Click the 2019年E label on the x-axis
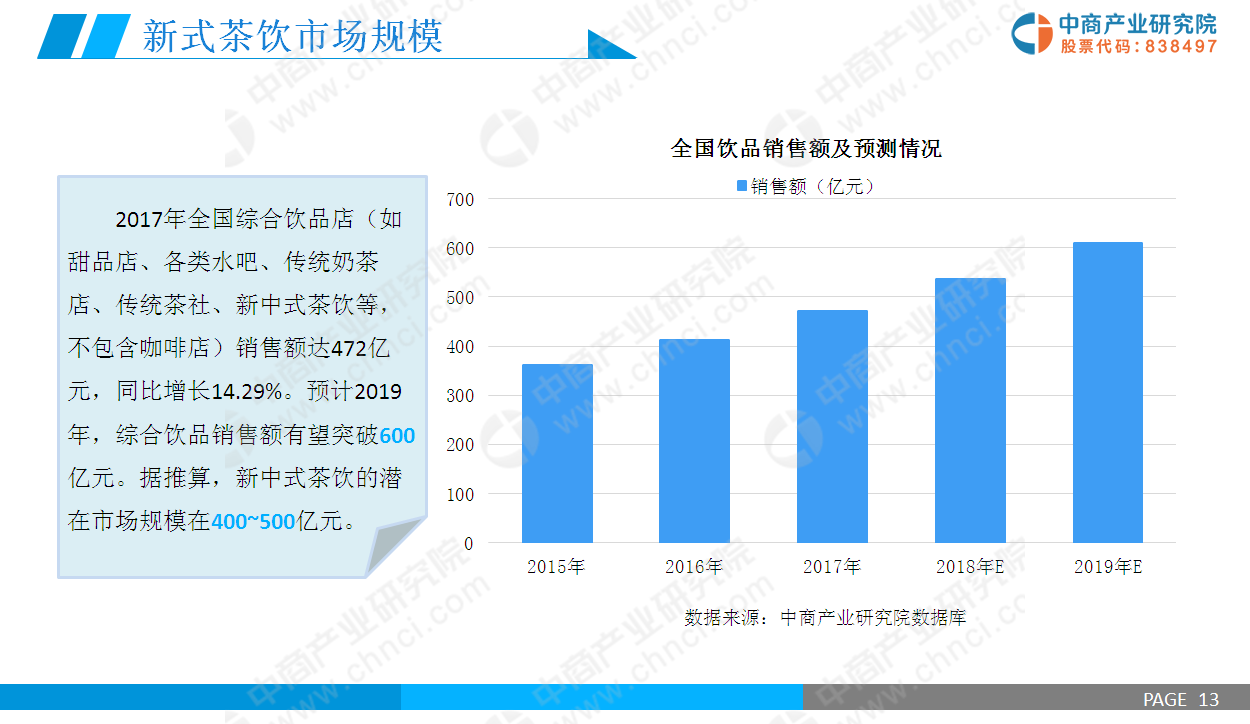This screenshot has height=724, width=1250. point(1108,567)
